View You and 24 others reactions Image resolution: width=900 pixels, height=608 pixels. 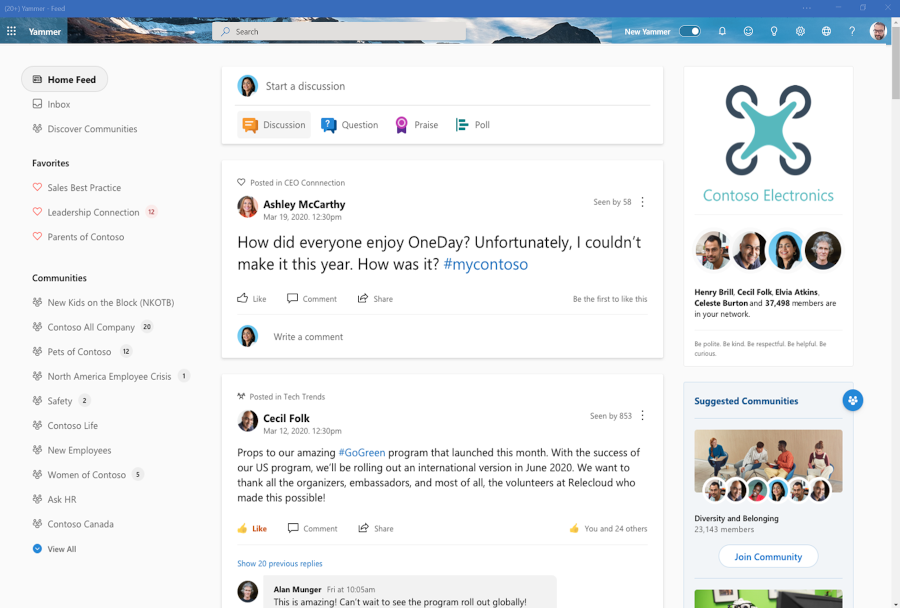(x=608, y=528)
